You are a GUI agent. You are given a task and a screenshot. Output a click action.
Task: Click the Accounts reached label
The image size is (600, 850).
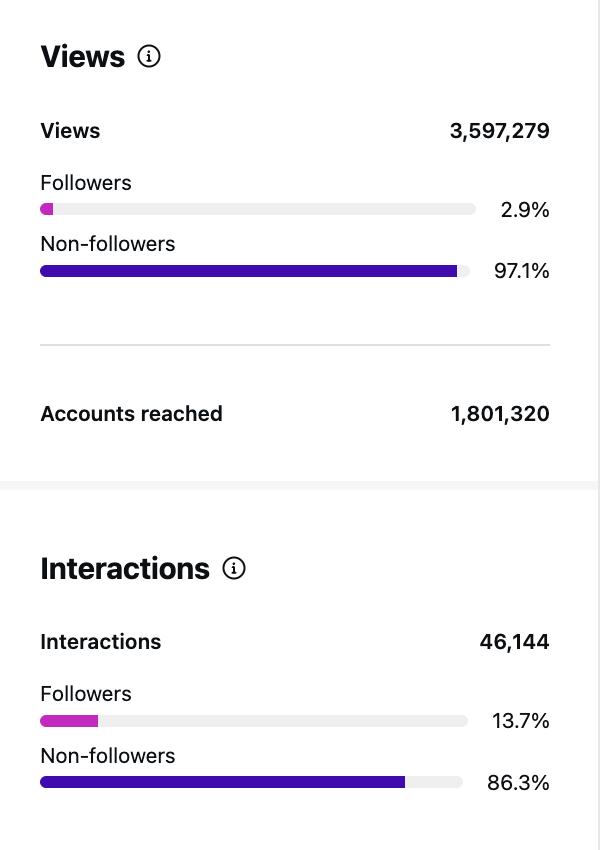click(132, 414)
